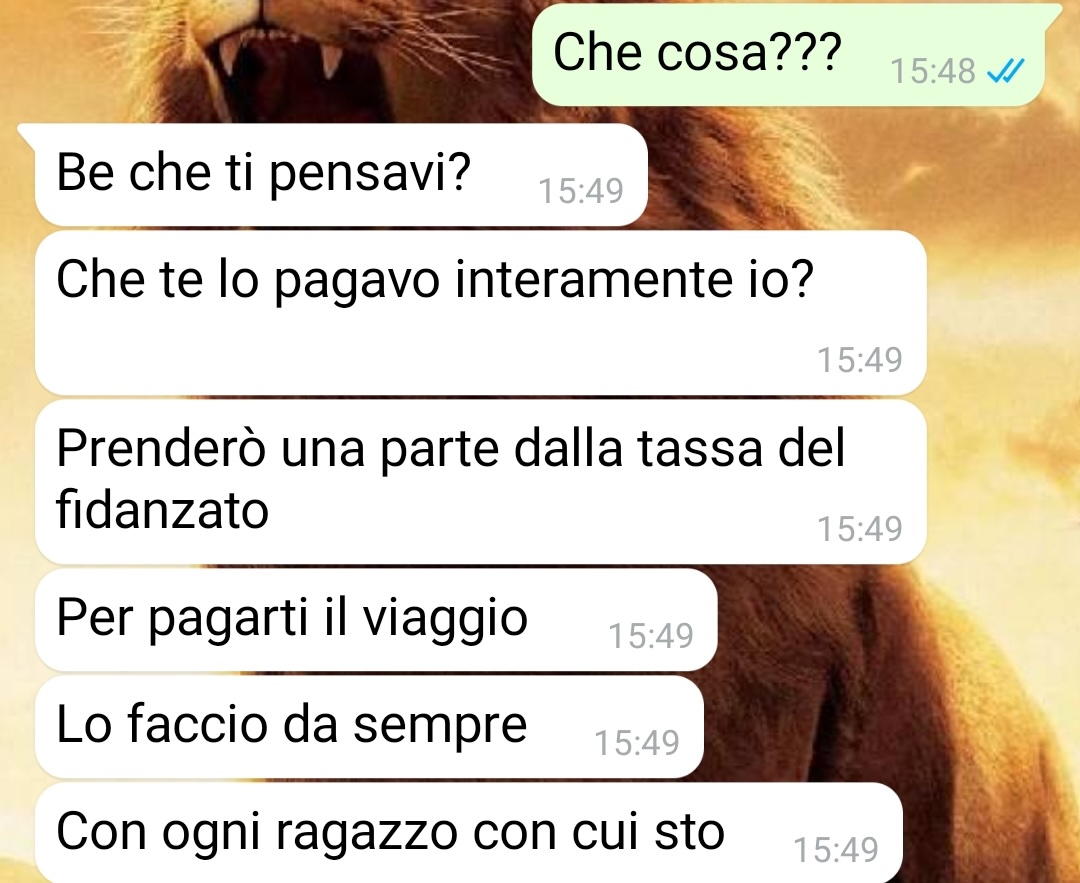Tap timestamp beside "Lo faccio da sempre"
1080x883 pixels.
point(637,742)
